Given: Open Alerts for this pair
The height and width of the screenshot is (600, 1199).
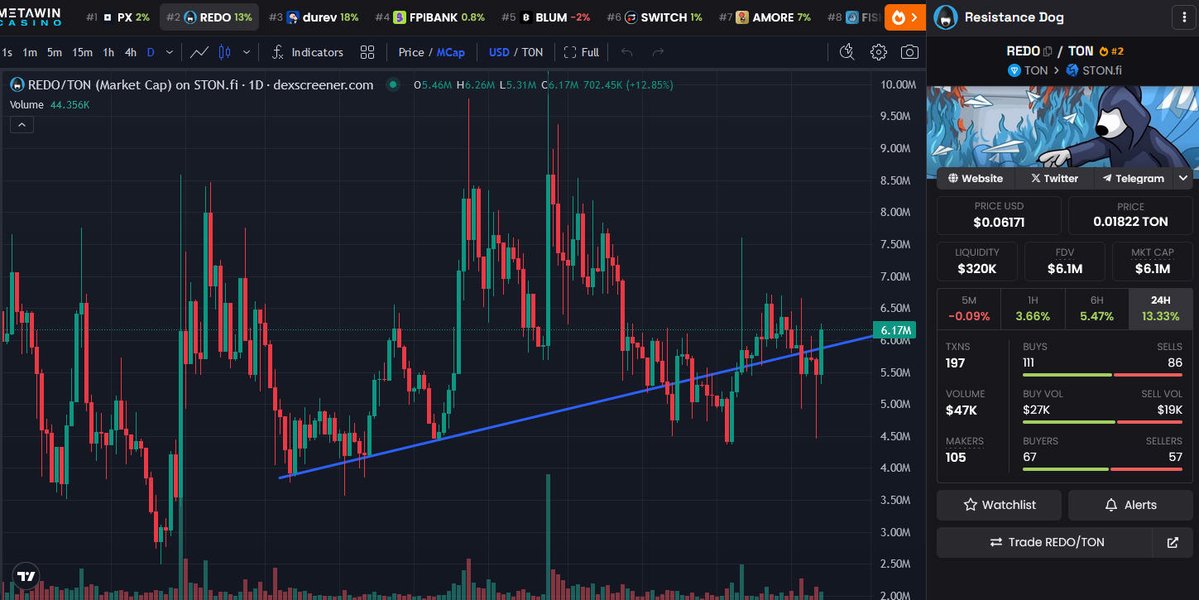Looking at the screenshot, I should point(1130,504).
